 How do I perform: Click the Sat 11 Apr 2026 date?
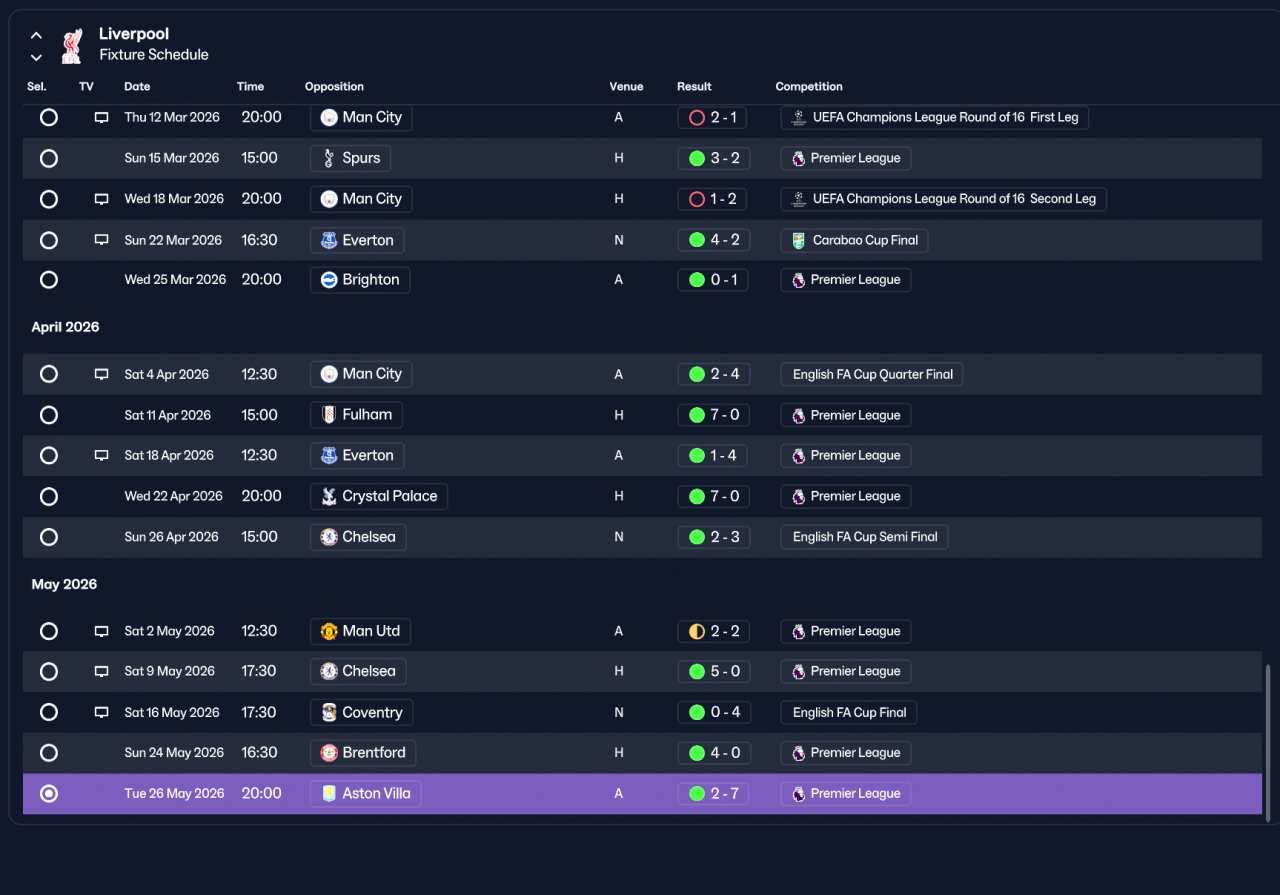click(x=168, y=415)
